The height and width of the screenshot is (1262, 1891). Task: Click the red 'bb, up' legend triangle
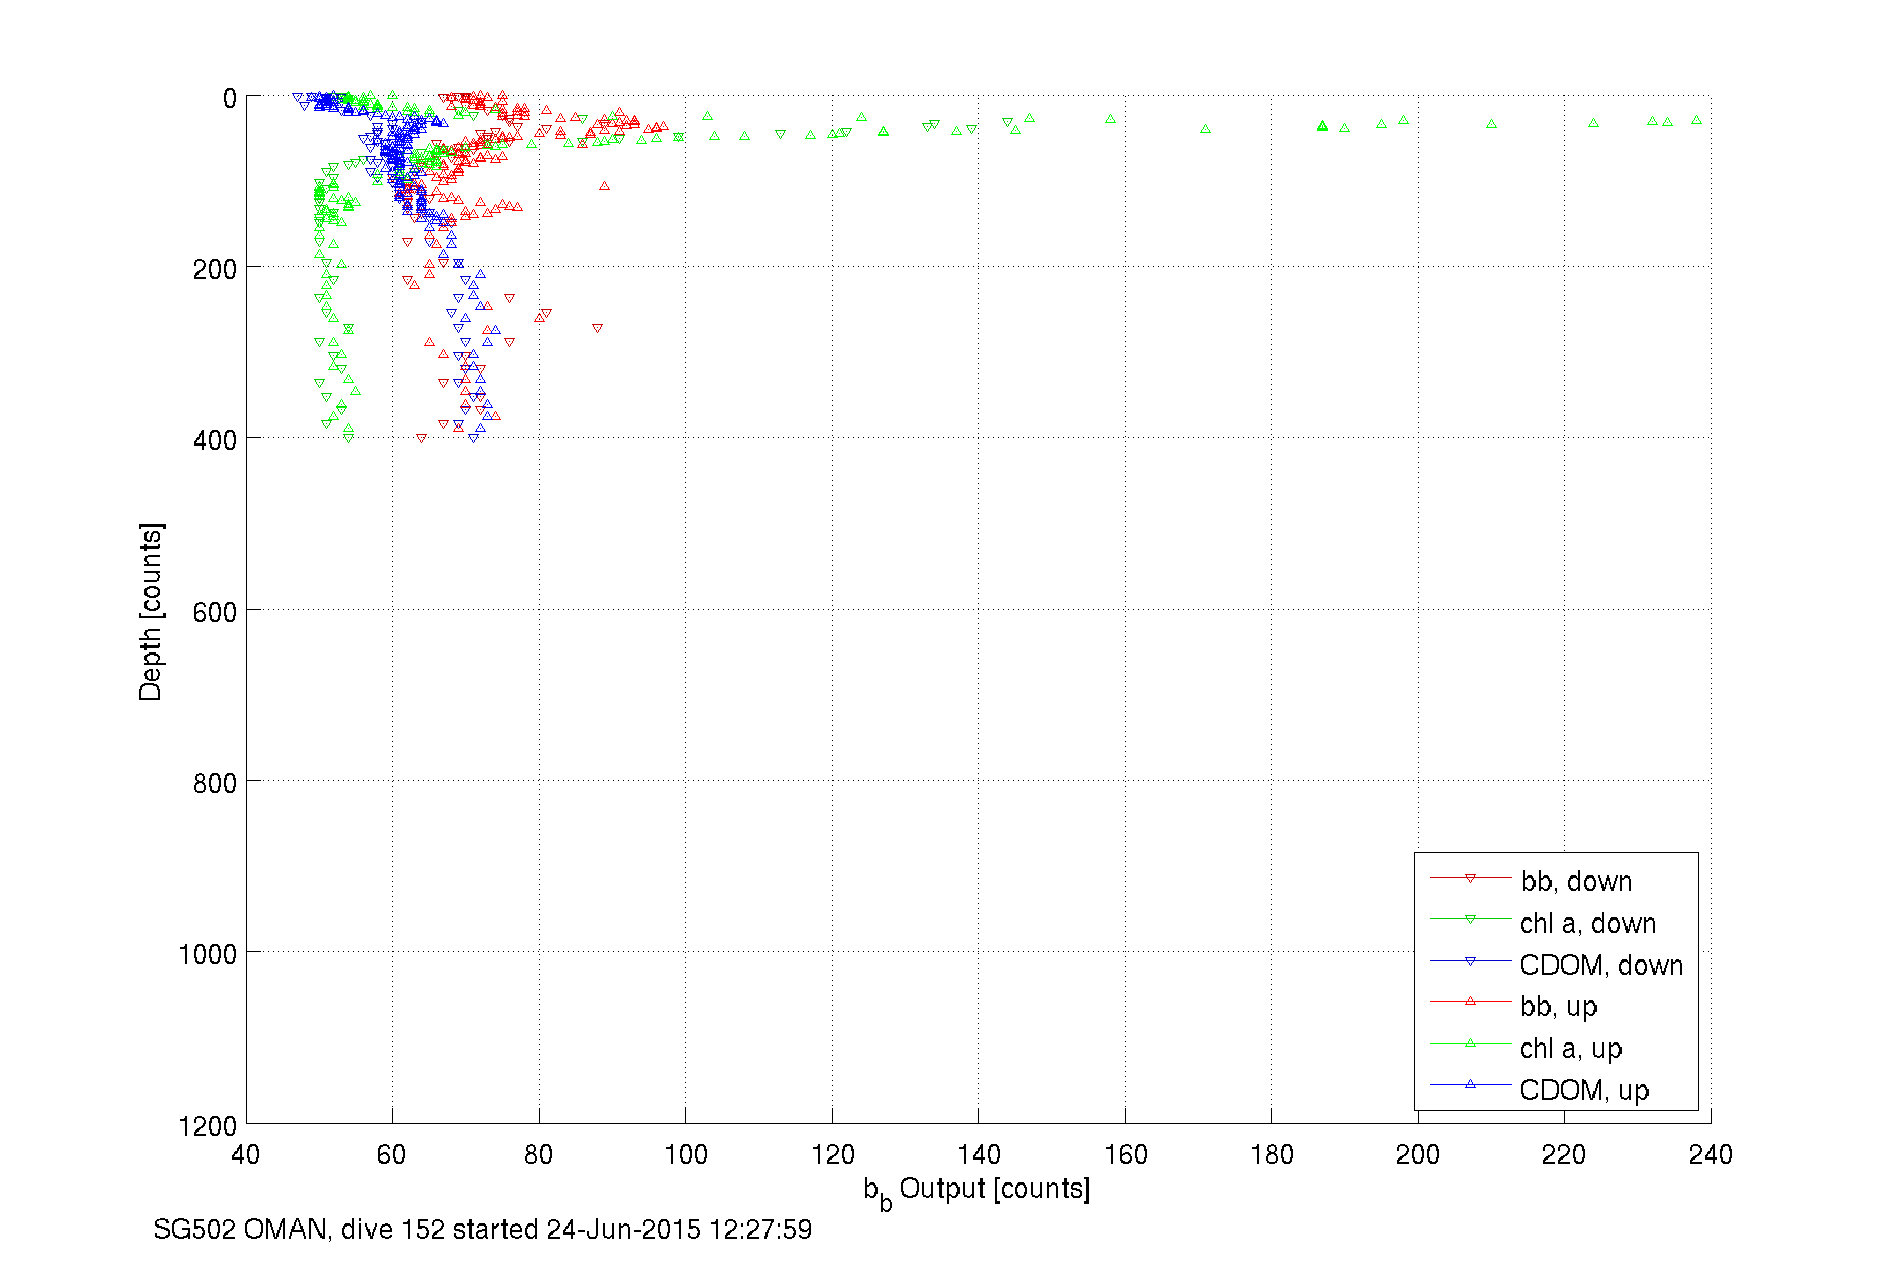[1470, 1002]
